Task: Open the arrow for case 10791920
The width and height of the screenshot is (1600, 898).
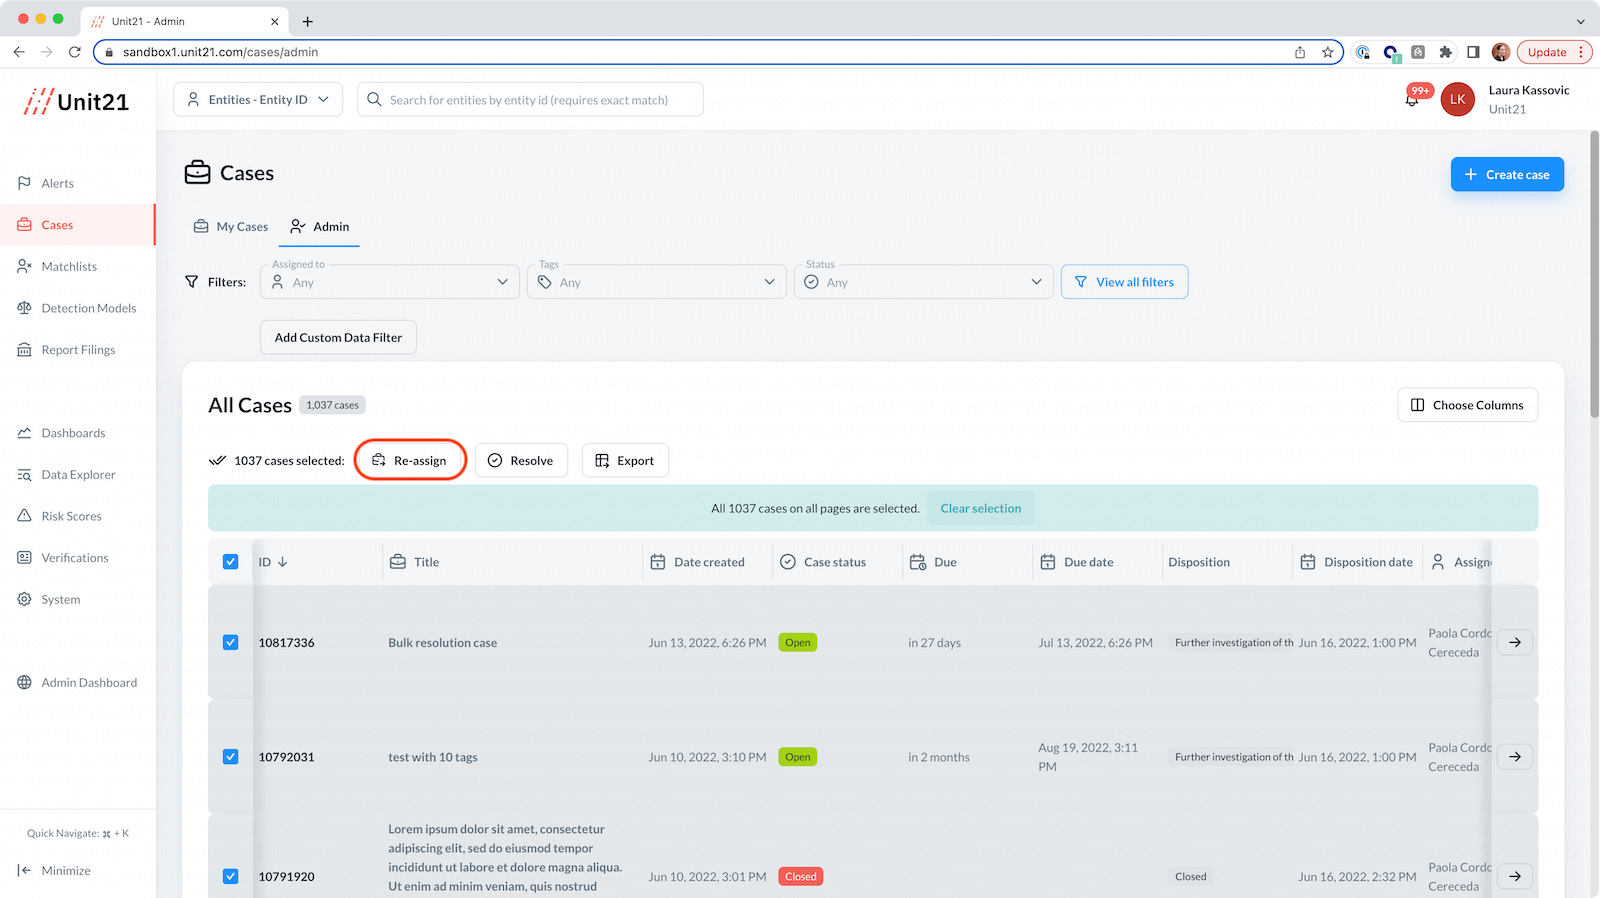Action: coord(1515,876)
